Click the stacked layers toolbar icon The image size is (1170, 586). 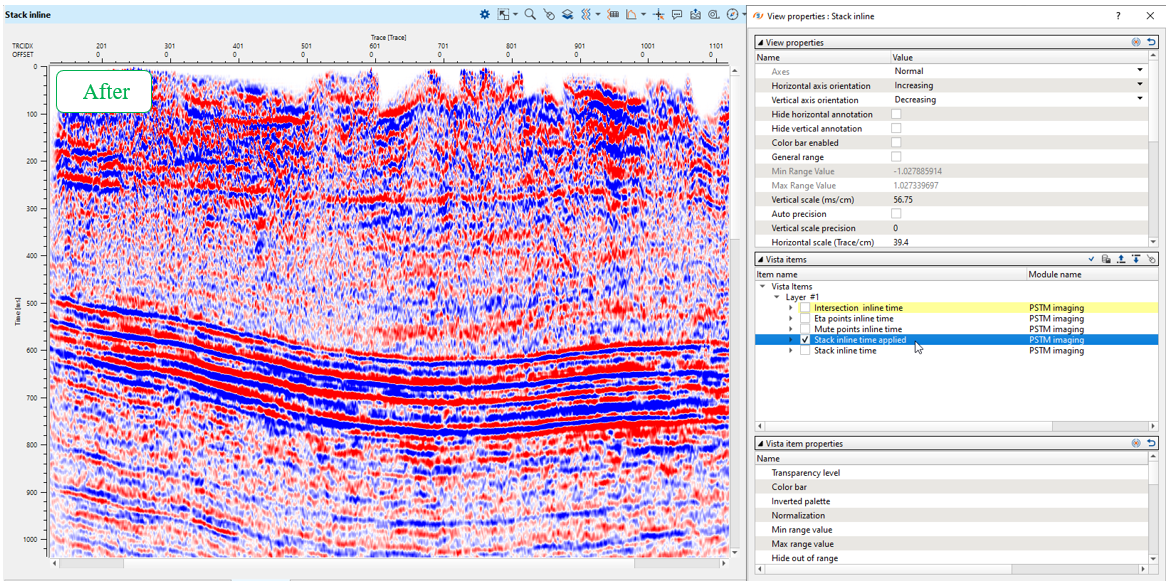click(566, 15)
